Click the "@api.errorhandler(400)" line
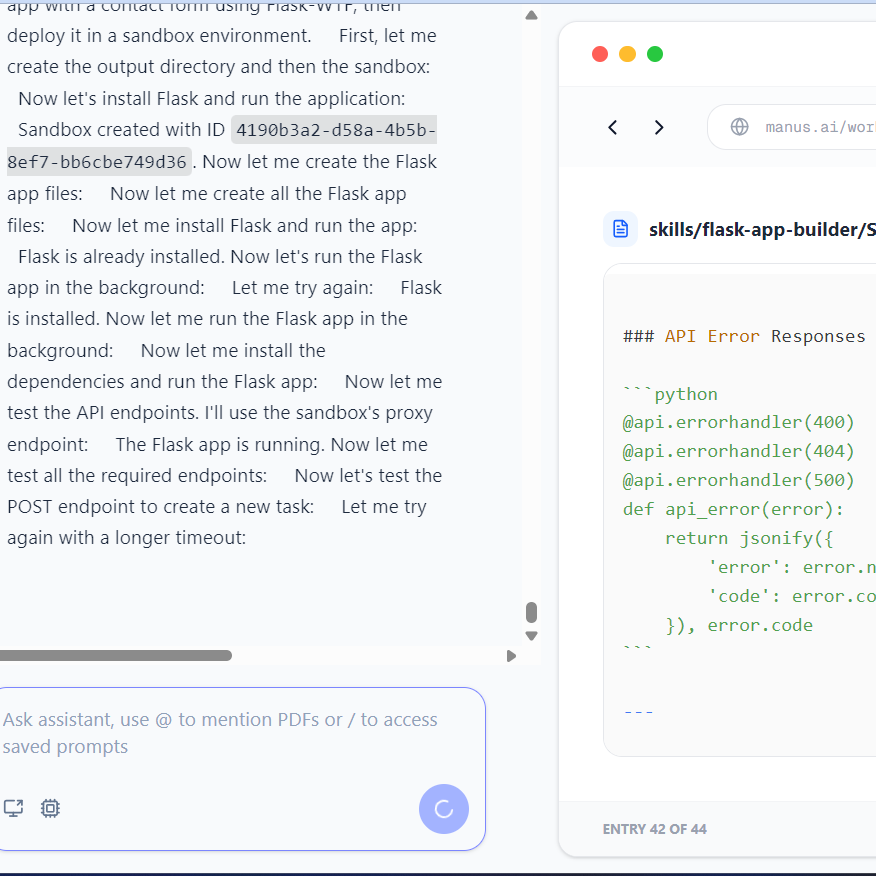Viewport: 876px width, 876px height. coord(739,422)
